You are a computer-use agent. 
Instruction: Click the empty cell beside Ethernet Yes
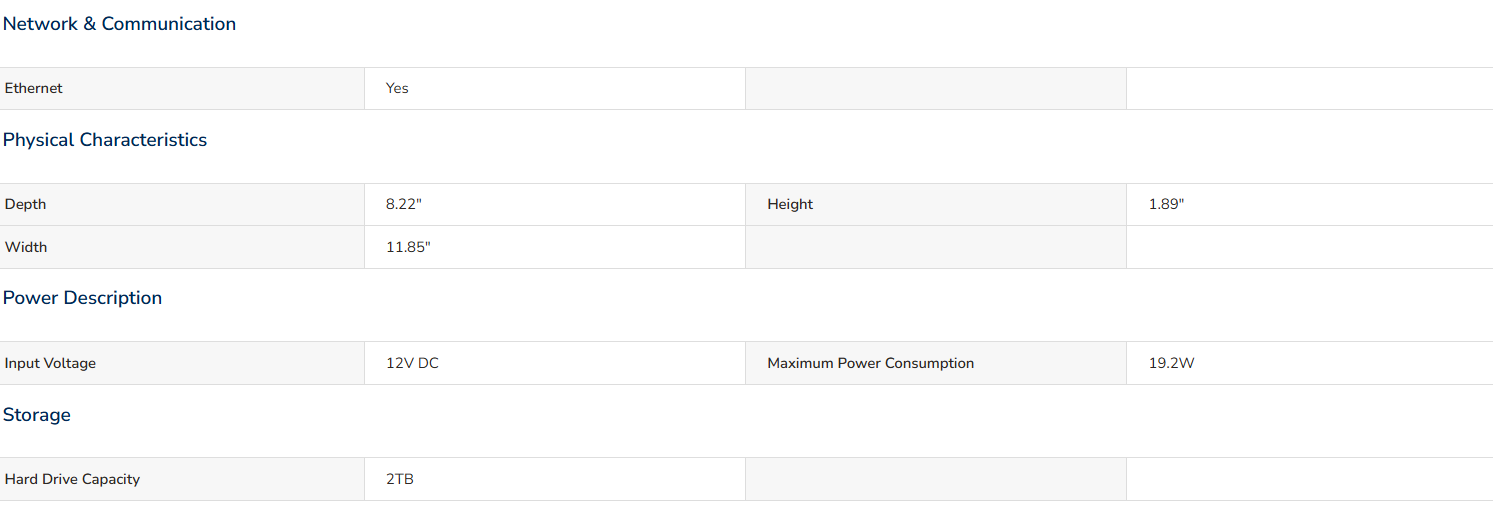[936, 88]
